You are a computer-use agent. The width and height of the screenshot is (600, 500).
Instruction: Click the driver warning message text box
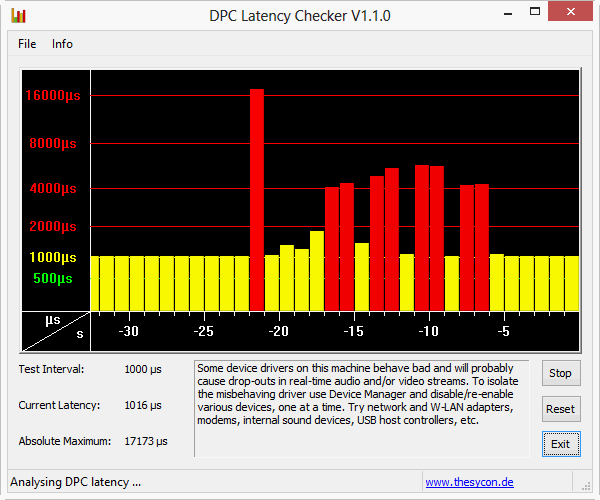point(362,409)
